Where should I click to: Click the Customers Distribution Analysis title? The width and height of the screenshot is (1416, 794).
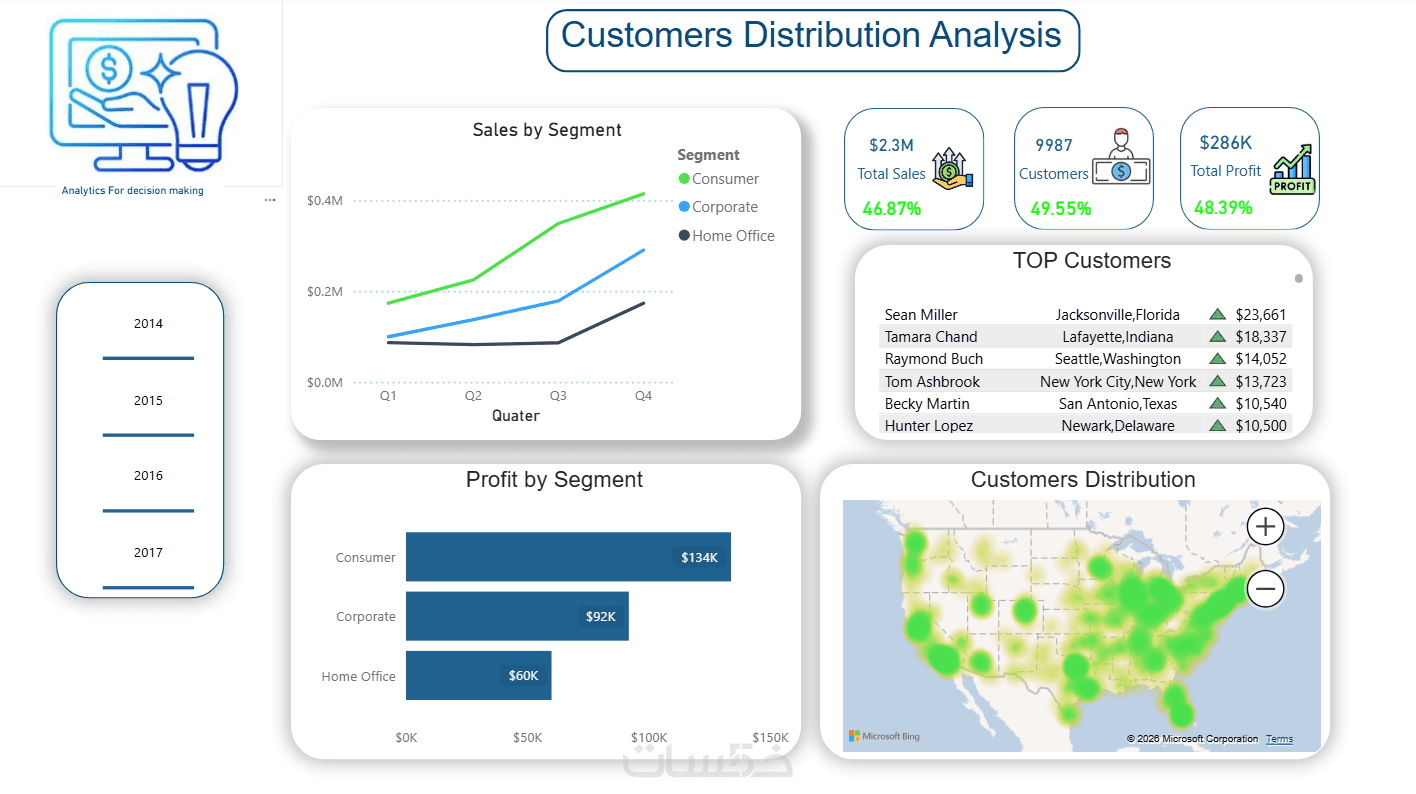pos(811,35)
